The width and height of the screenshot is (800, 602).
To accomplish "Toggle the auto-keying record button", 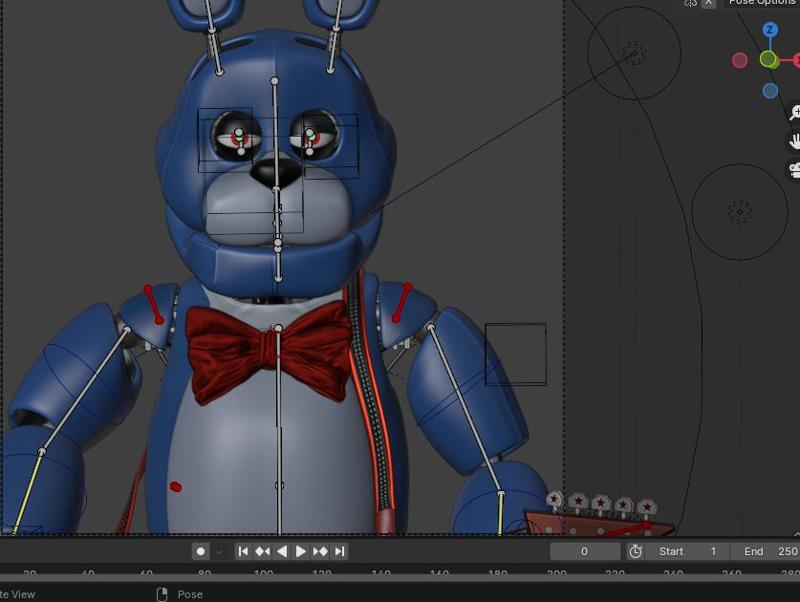I will coord(202,550).
